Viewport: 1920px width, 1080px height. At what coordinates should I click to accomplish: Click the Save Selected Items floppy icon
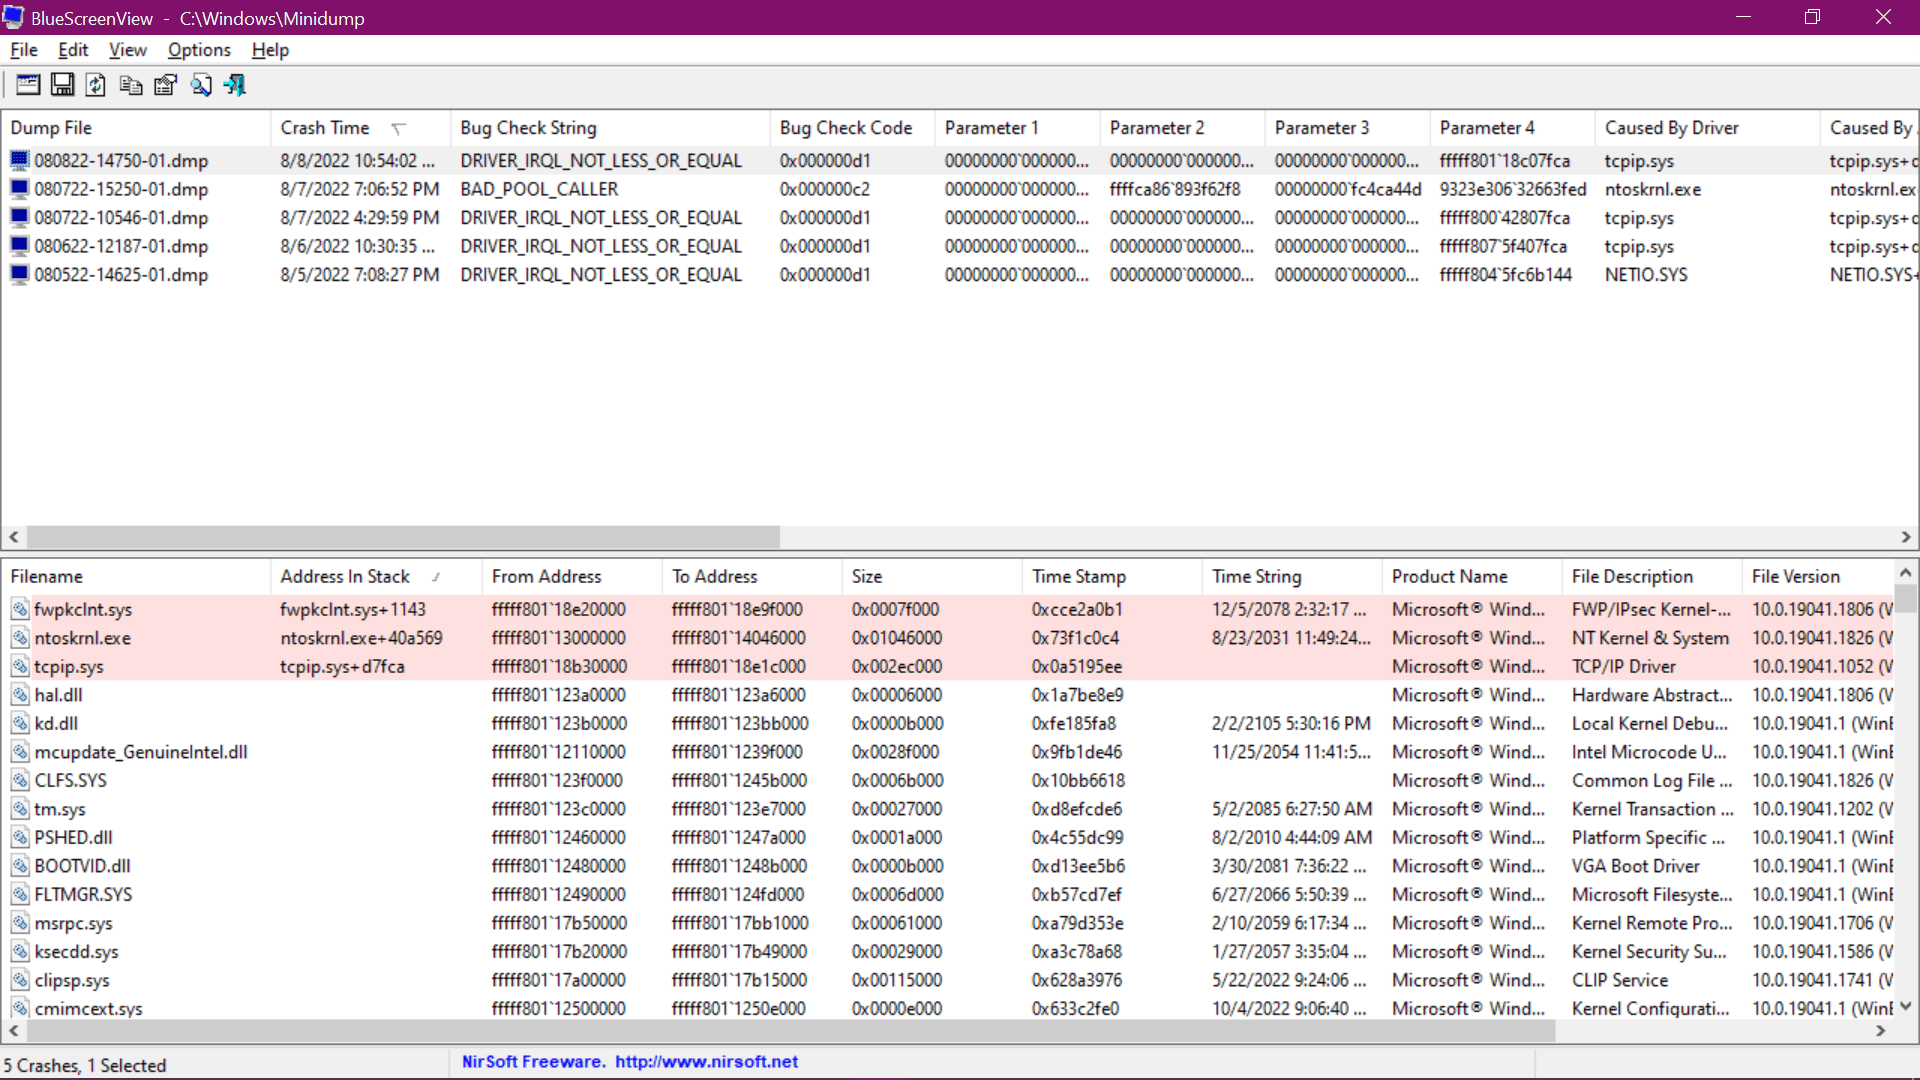click(62, 85)
